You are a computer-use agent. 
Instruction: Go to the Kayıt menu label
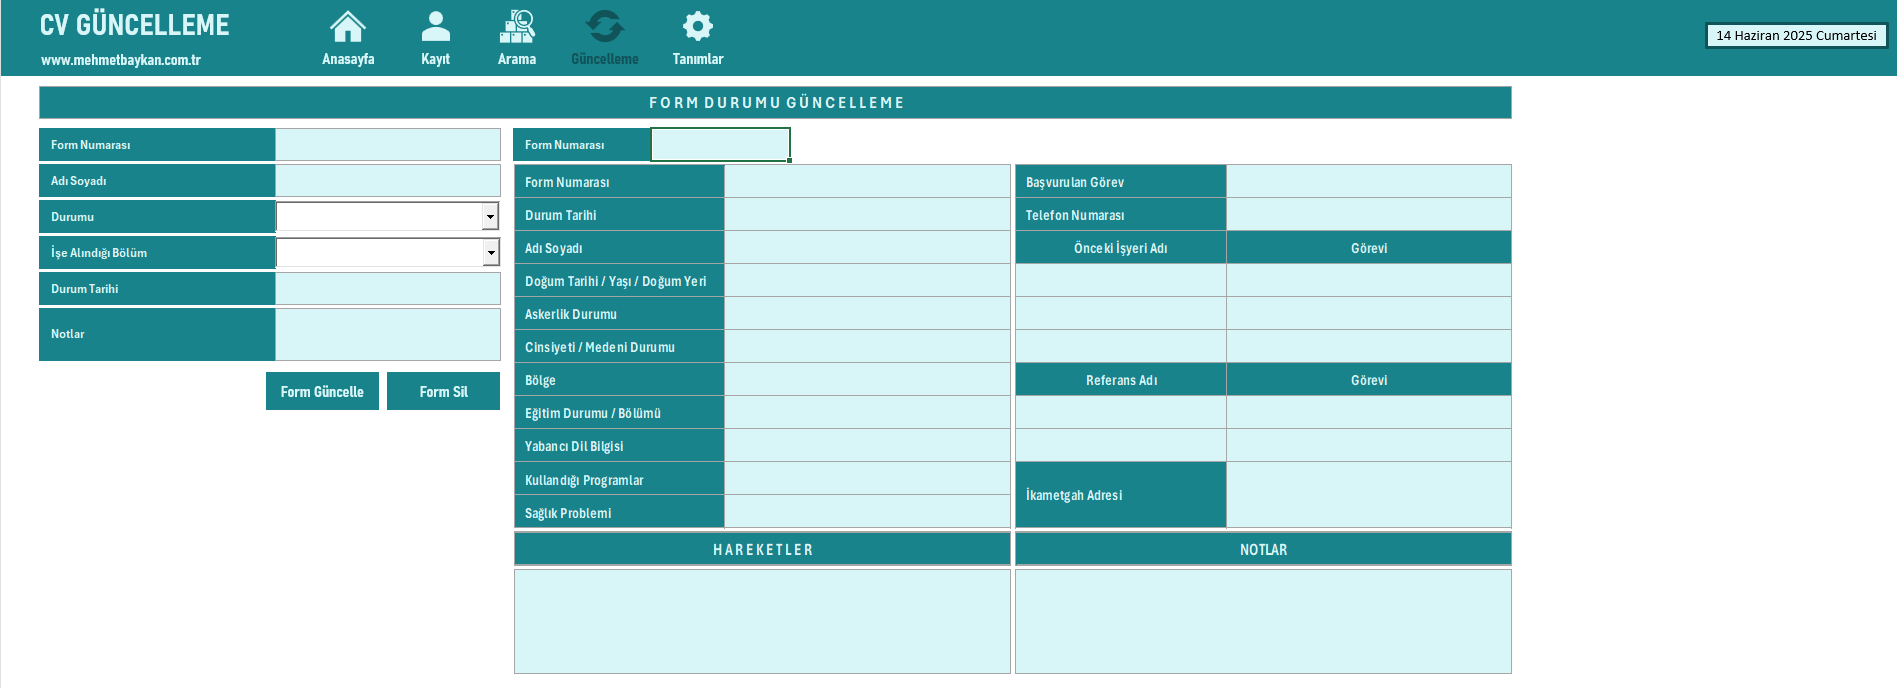pos(435,59)
